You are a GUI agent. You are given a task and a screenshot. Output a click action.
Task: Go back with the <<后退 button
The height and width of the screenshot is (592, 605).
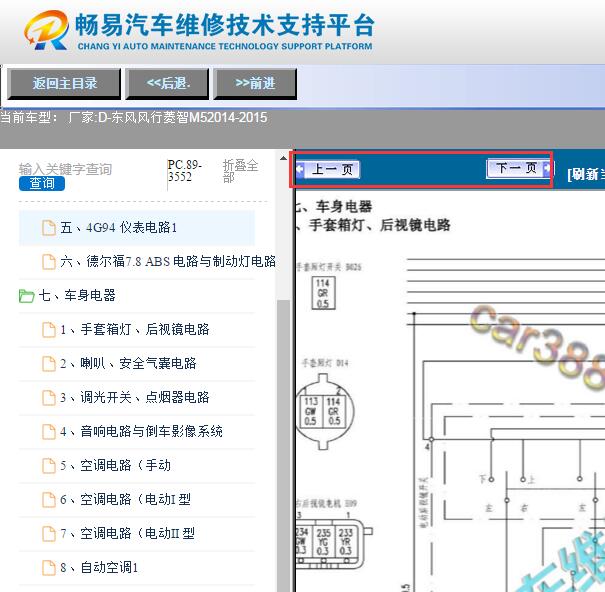[167, 83]
